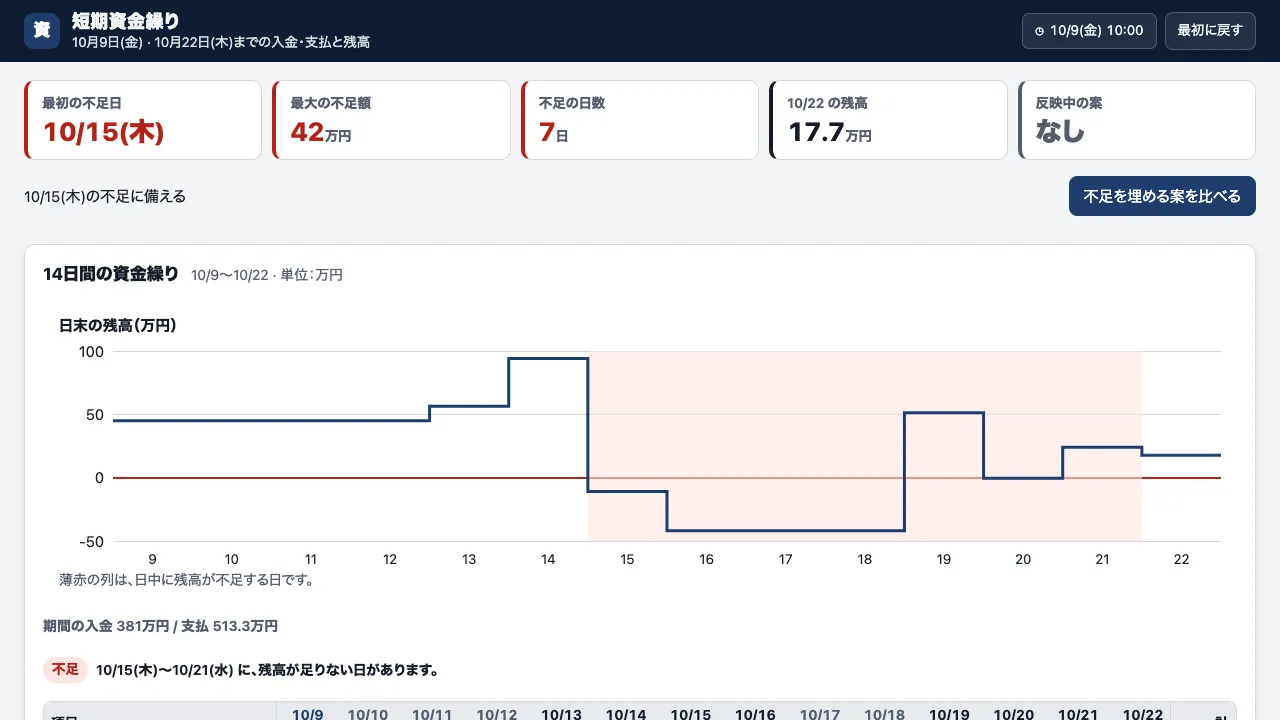Image resolution: width=1280 pixels, height=720 pixels.
Task: Click the y-axis label 100
Action: click(91, 352)
